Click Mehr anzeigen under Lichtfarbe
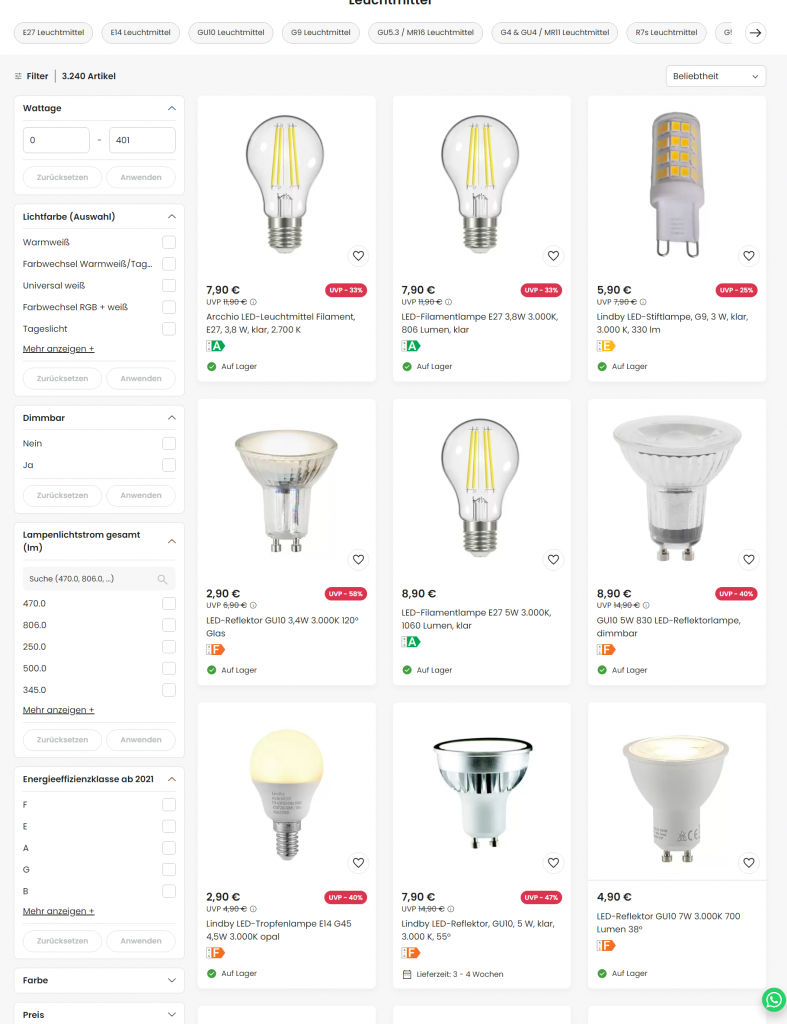The width and height of the screenshot is (787, 1024). 59,349
